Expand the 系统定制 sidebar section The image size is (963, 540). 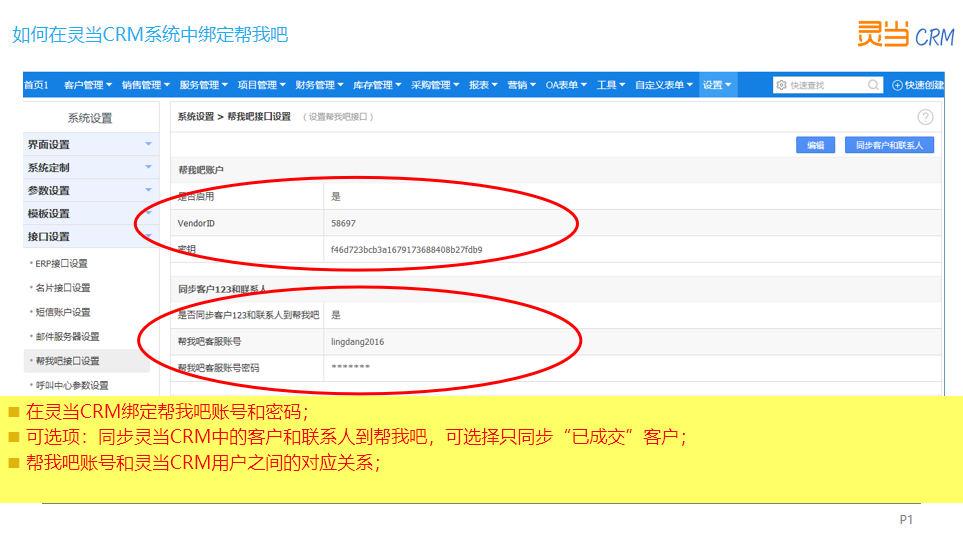pos(89,167)
